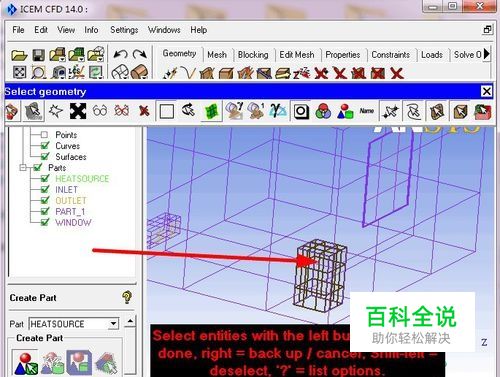Click into the Part name field
Image resolution: width=500 pixels, height=377 pixels.
click(x=69, y=324)
